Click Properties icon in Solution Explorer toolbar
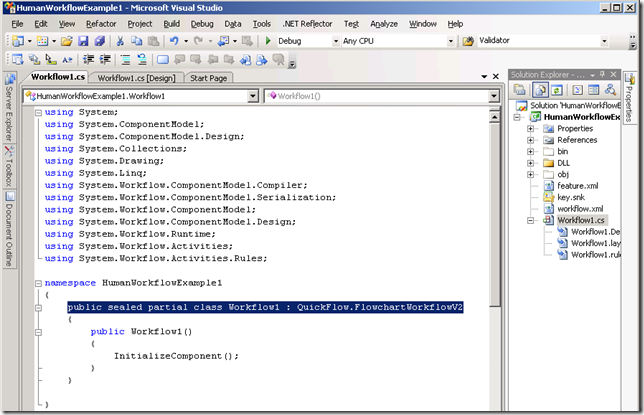Viewport: 644px width, 415px height. point(519,90)
